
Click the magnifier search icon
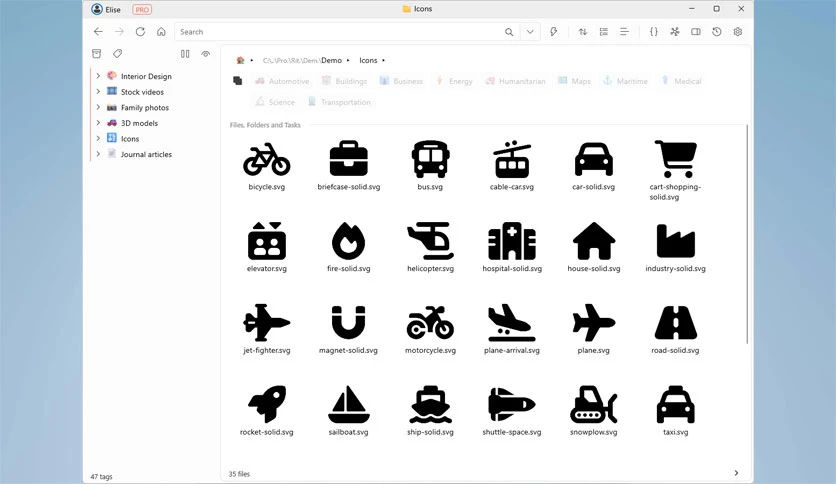(x=509, y=32)
